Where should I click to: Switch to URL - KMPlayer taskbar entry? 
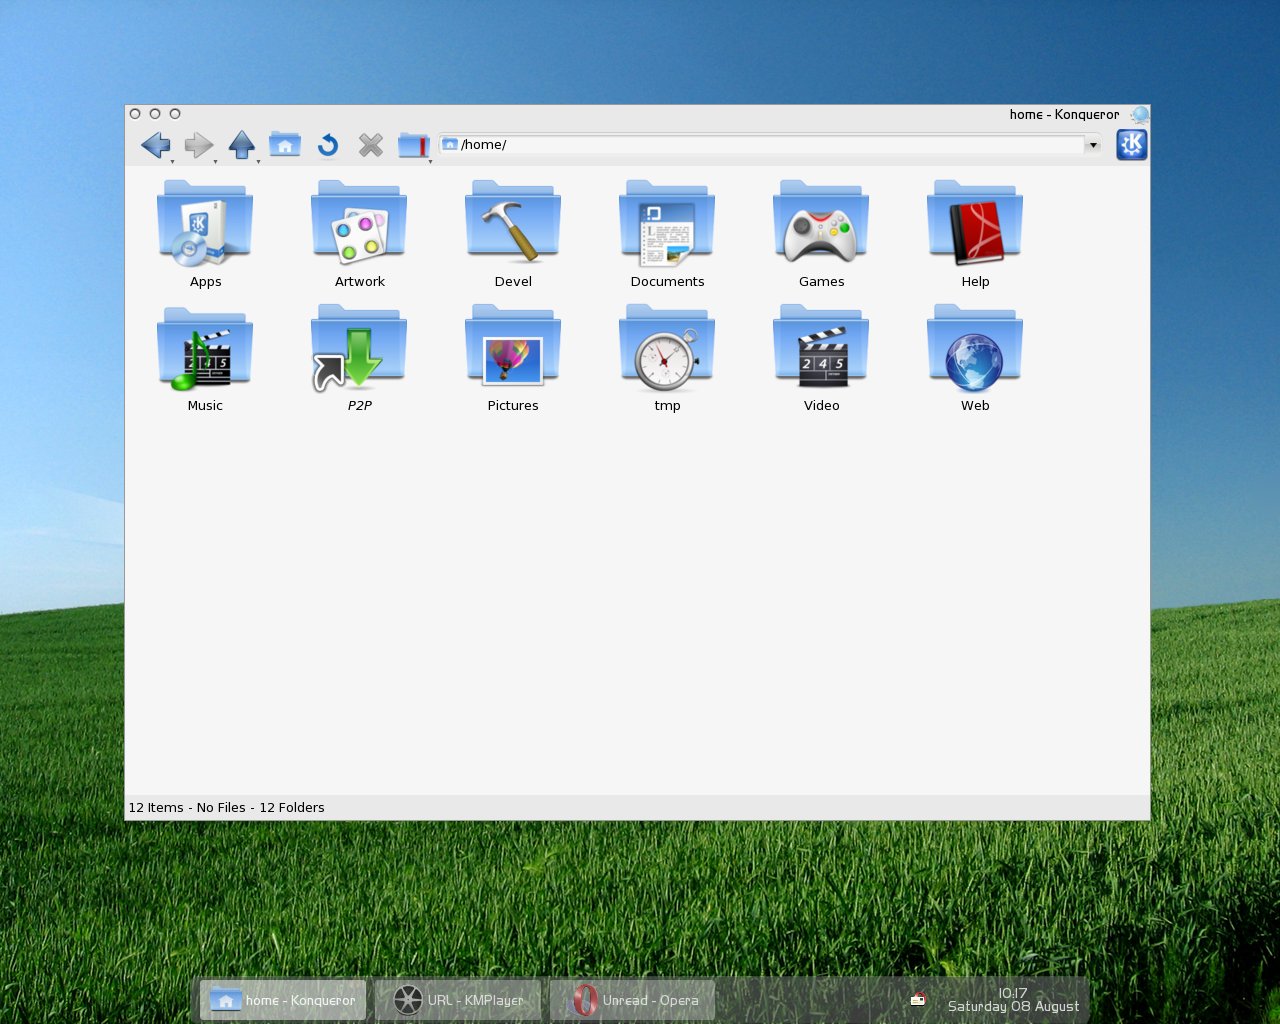(458, 1000)
